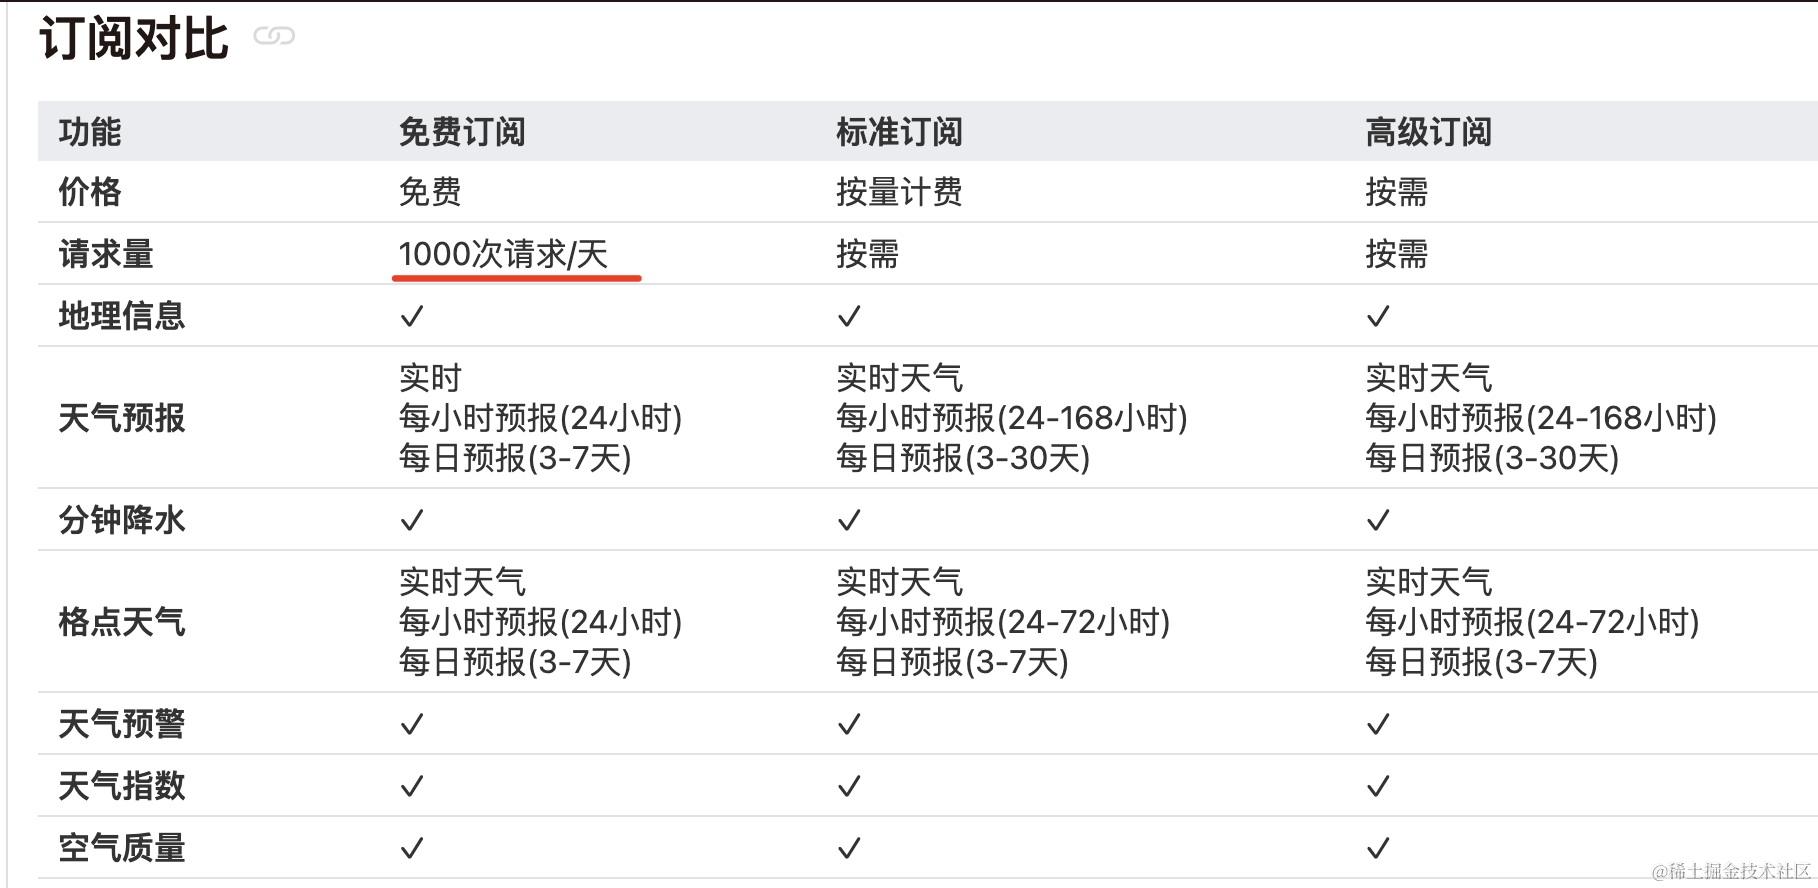
Task: Click the 订阅对比 heading
Action: [x=134, y=40]
